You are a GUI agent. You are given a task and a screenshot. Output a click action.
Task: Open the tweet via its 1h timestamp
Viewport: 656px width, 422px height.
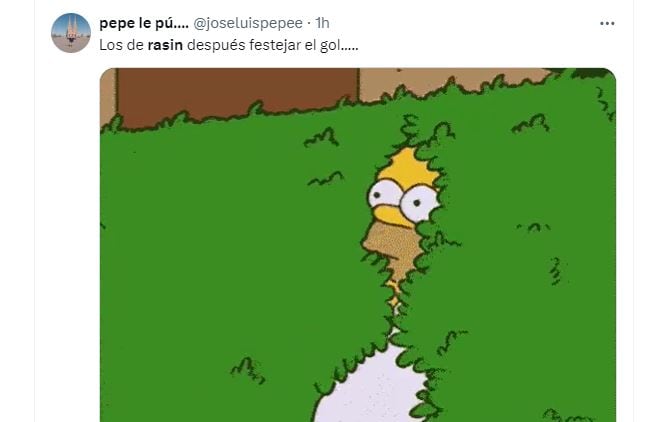click(322, 23)
